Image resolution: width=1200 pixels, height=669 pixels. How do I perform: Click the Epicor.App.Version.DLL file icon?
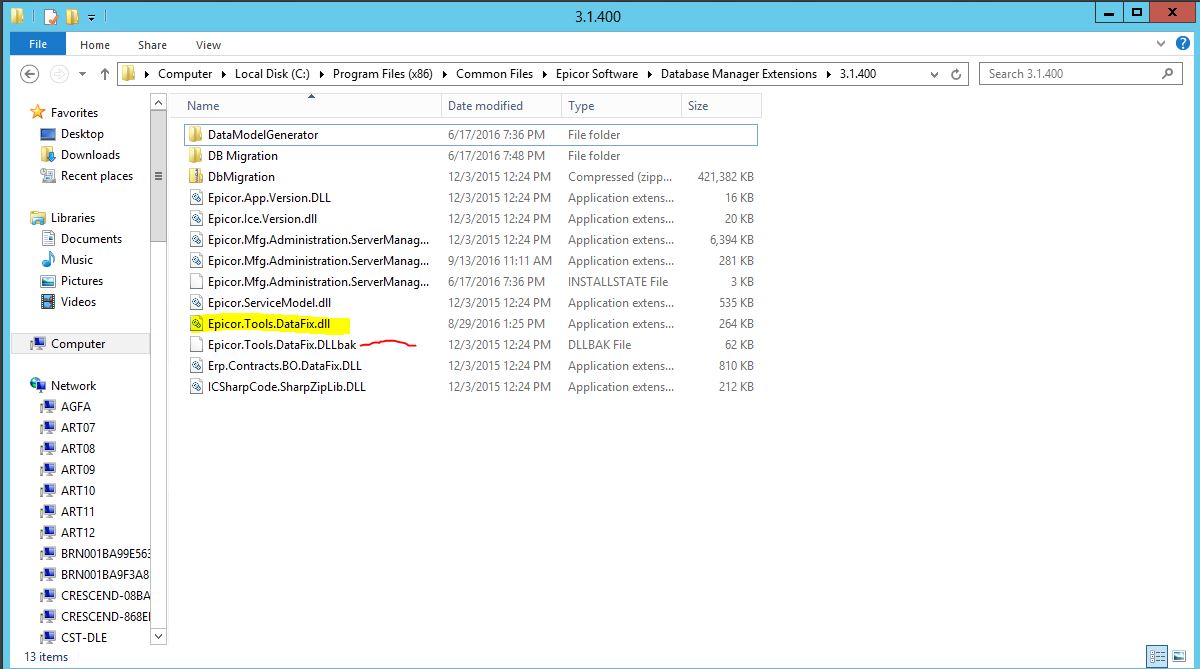[196, 198]
